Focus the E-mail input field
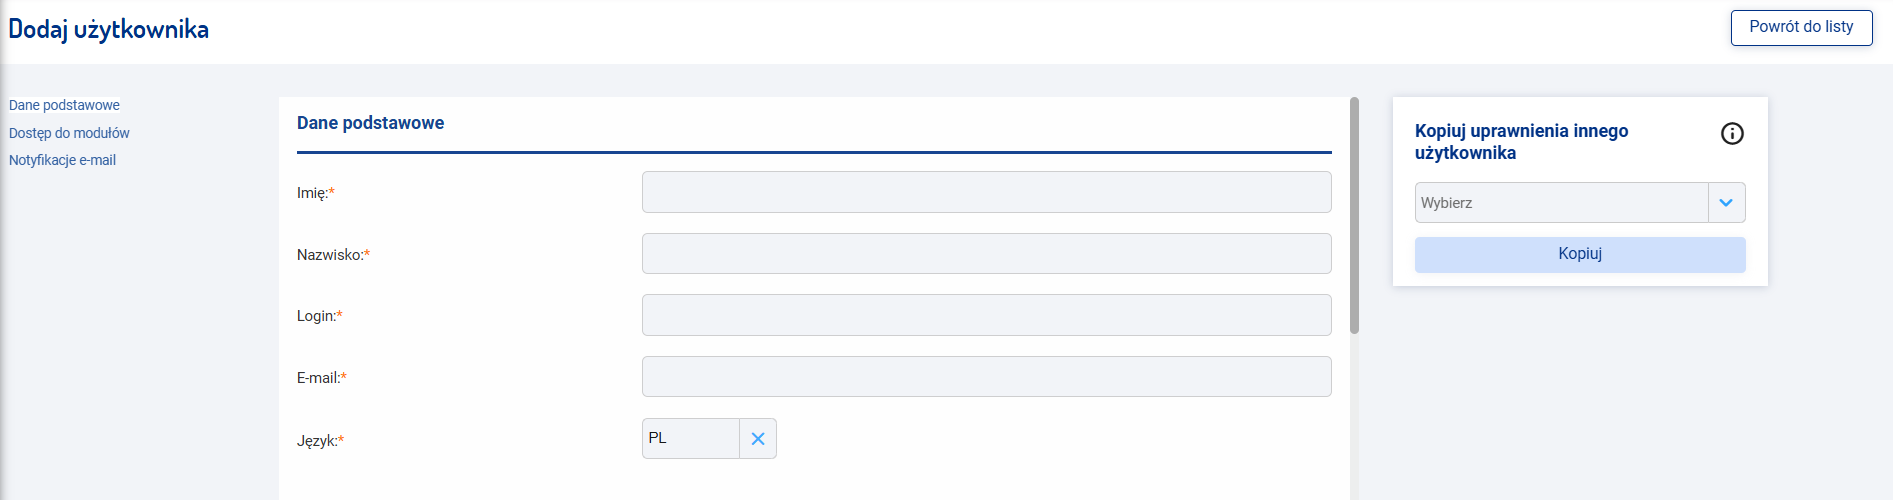Viewport: 1893px width, 500px height. [x=986, y=377]
